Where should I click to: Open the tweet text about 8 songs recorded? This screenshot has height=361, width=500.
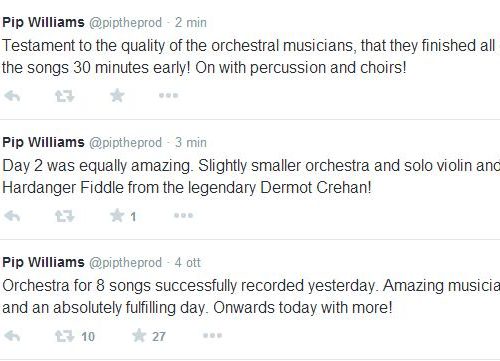[251, 296]
